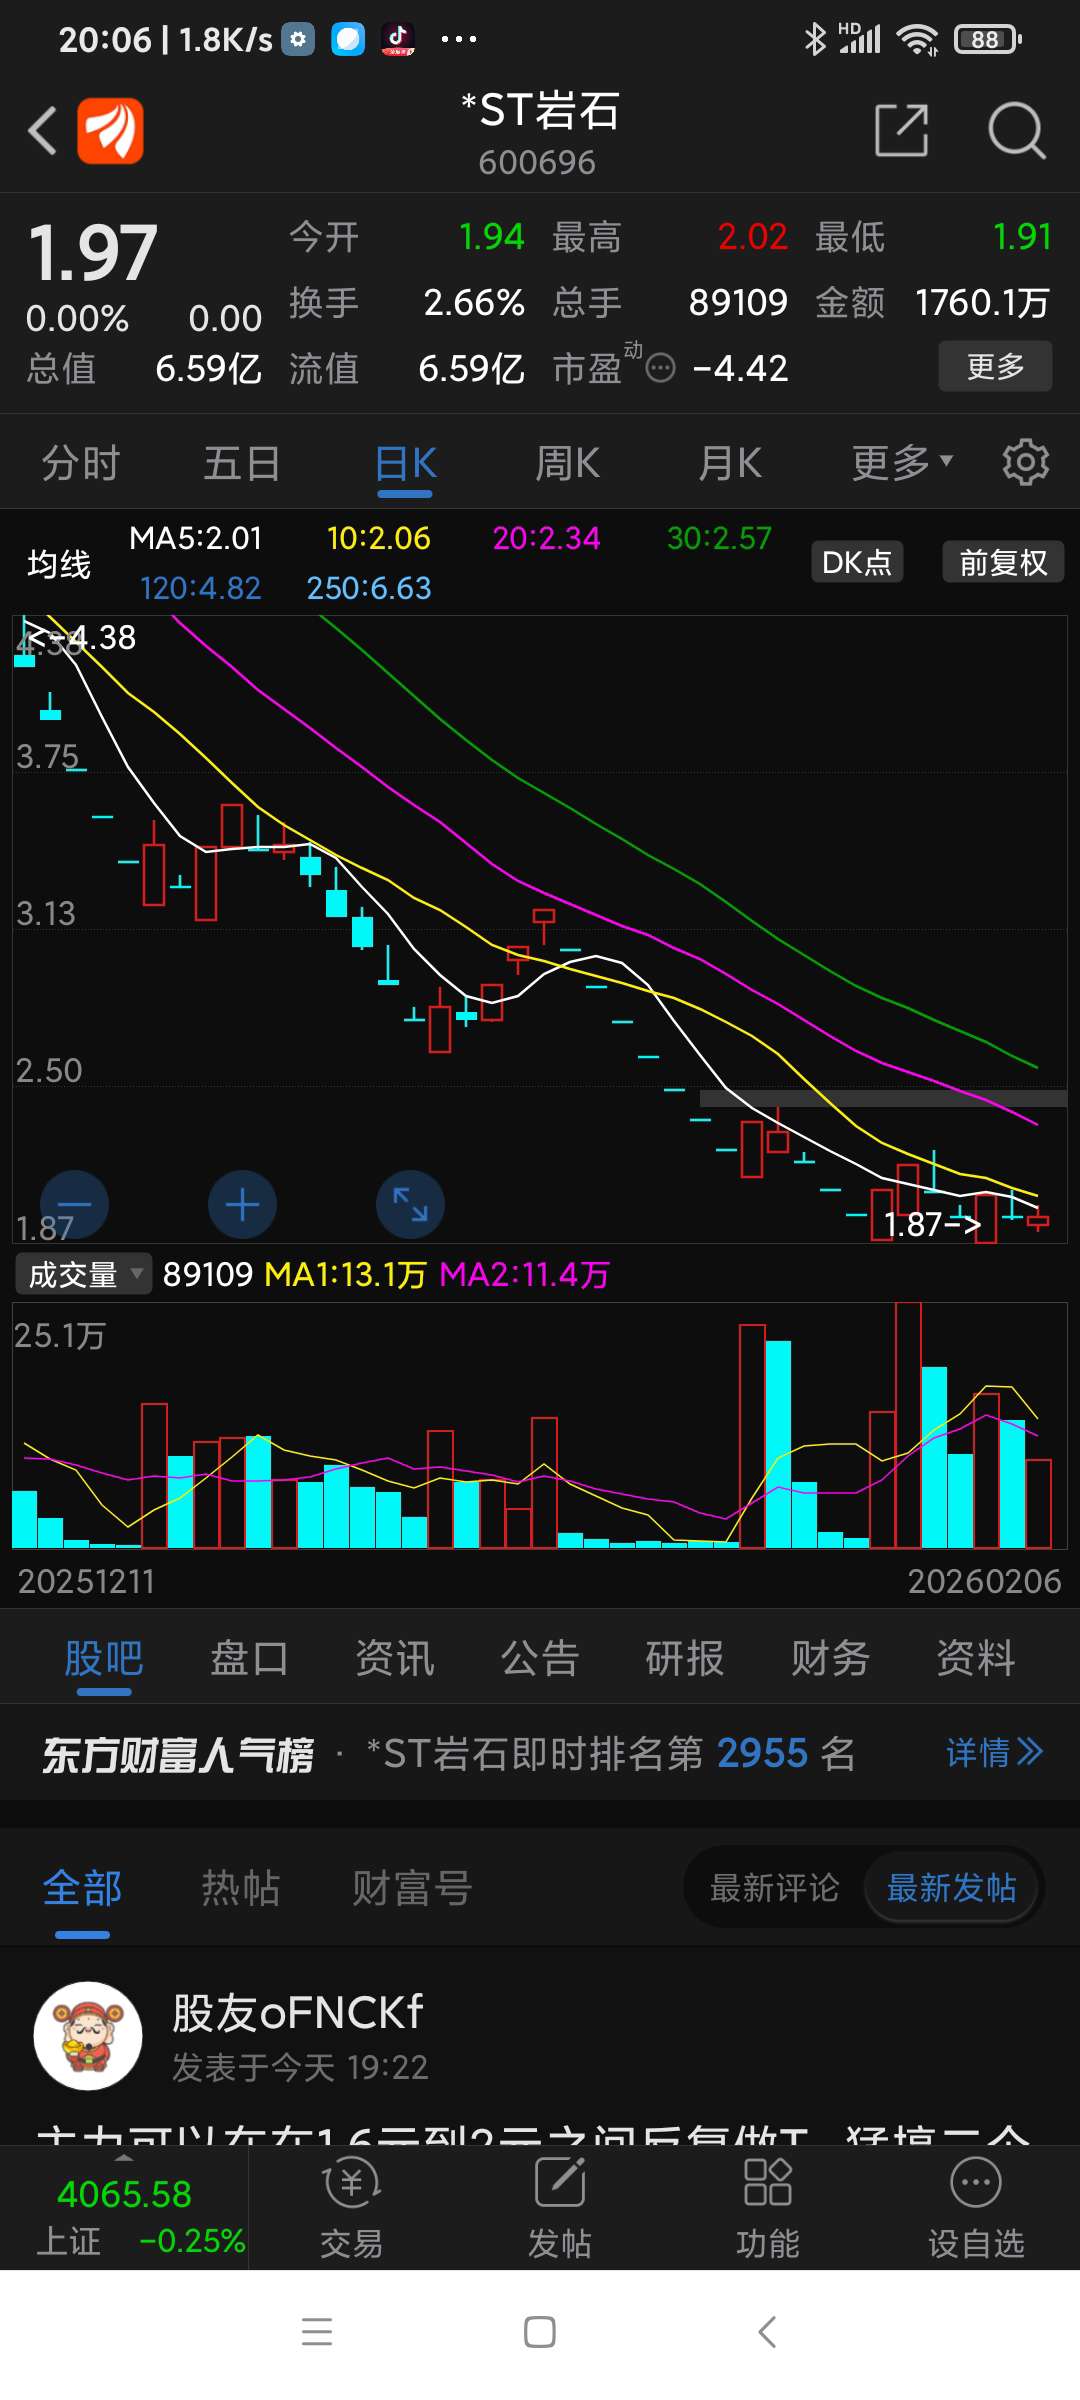Select the 五日 chart tab

point(242,463)
